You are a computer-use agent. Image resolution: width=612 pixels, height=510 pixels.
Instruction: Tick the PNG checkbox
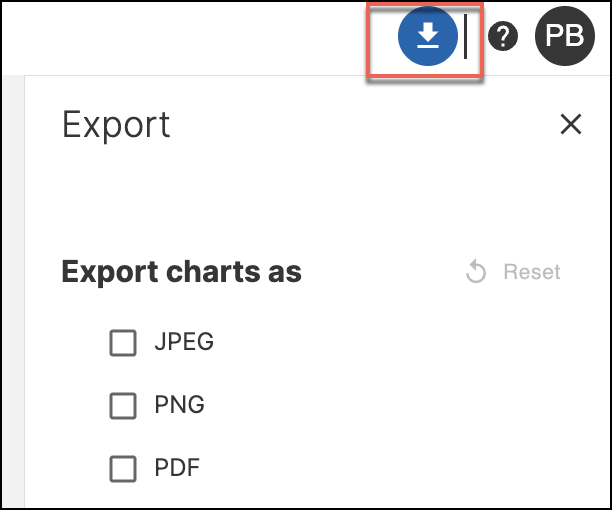click(123, 406)
